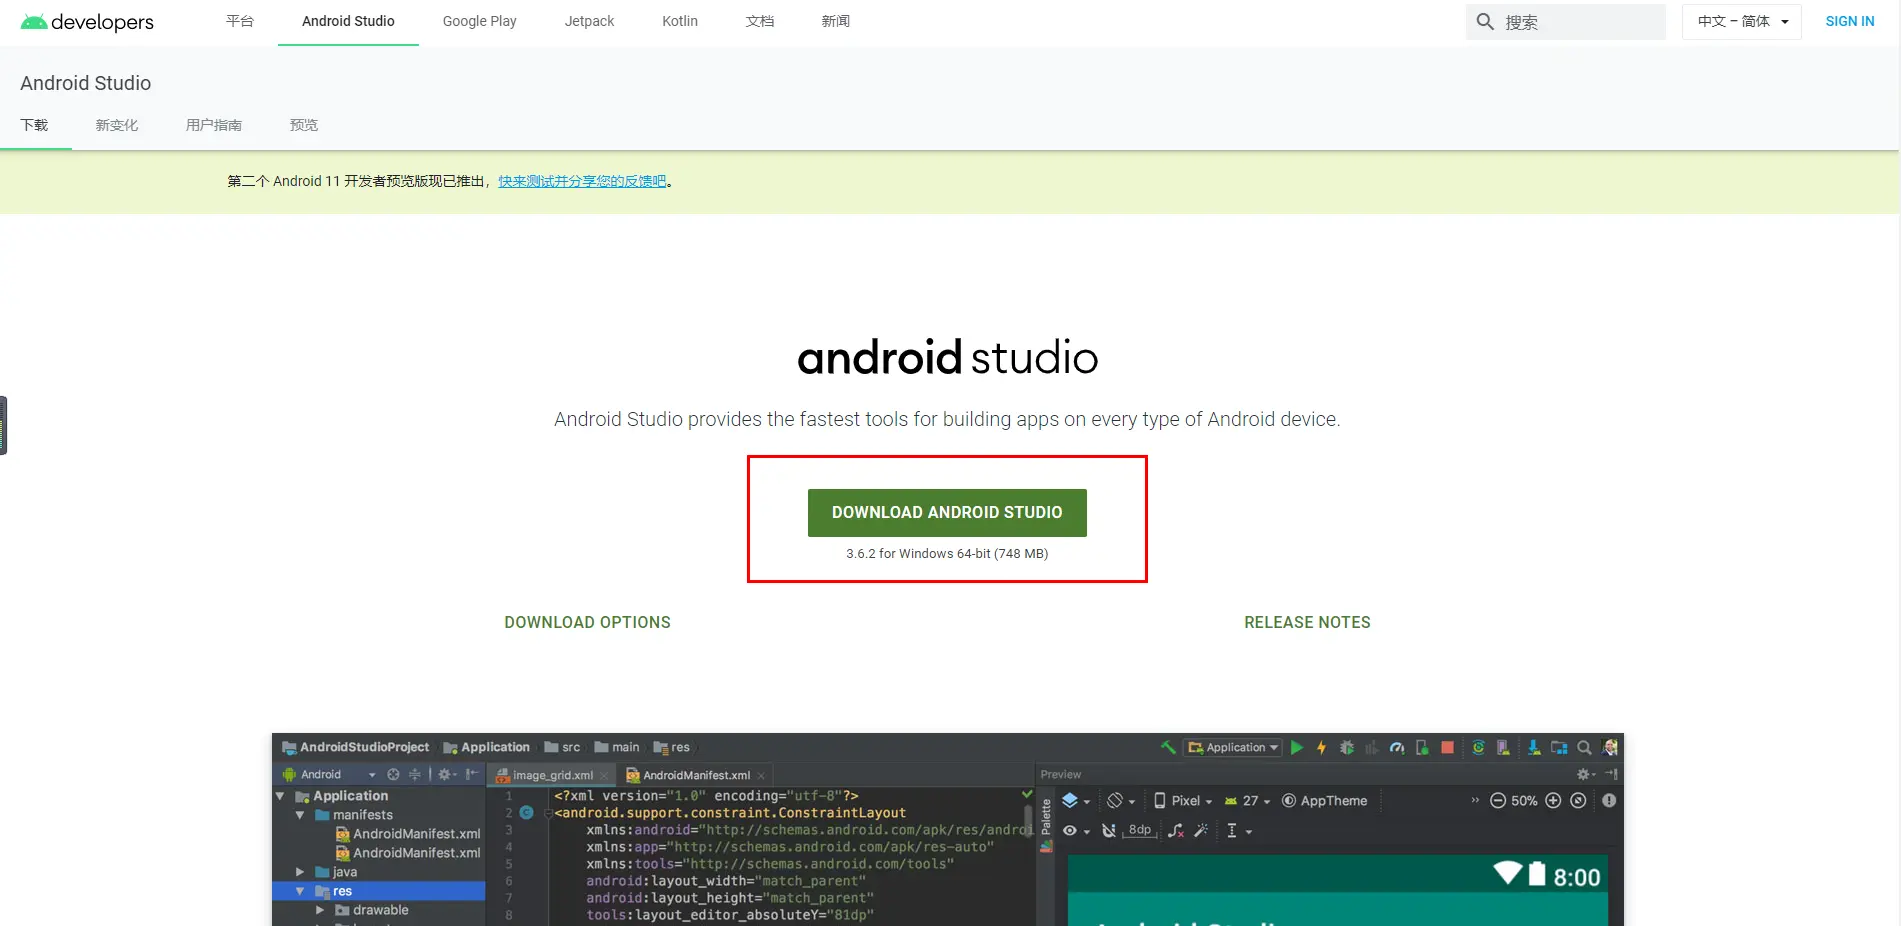Viewport: 1901px width, 926px height.
Task: Switch to the image_grid.xml editor tab
Action: [x=553, y=775]
